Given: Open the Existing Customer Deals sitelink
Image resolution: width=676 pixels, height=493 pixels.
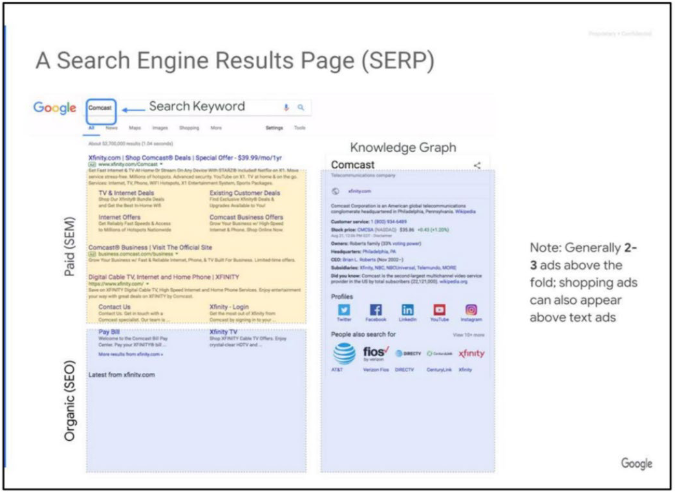Looking at the screenshot, I should [x=245, y=193].
